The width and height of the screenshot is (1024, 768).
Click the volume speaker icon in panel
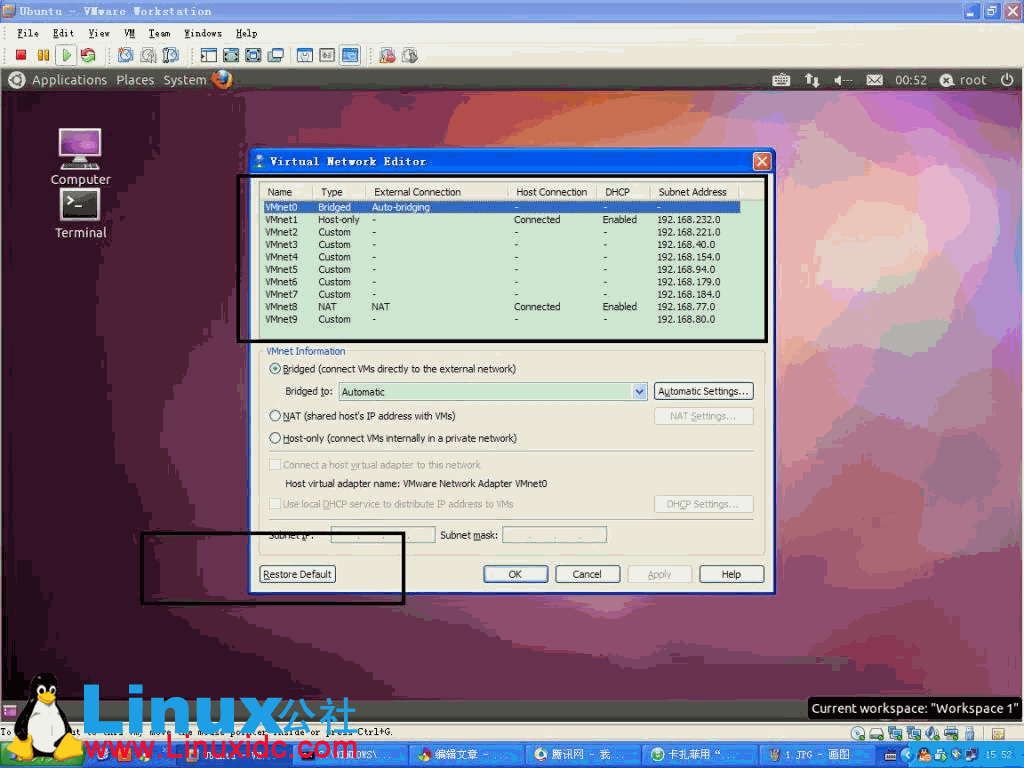coord(843,80)
